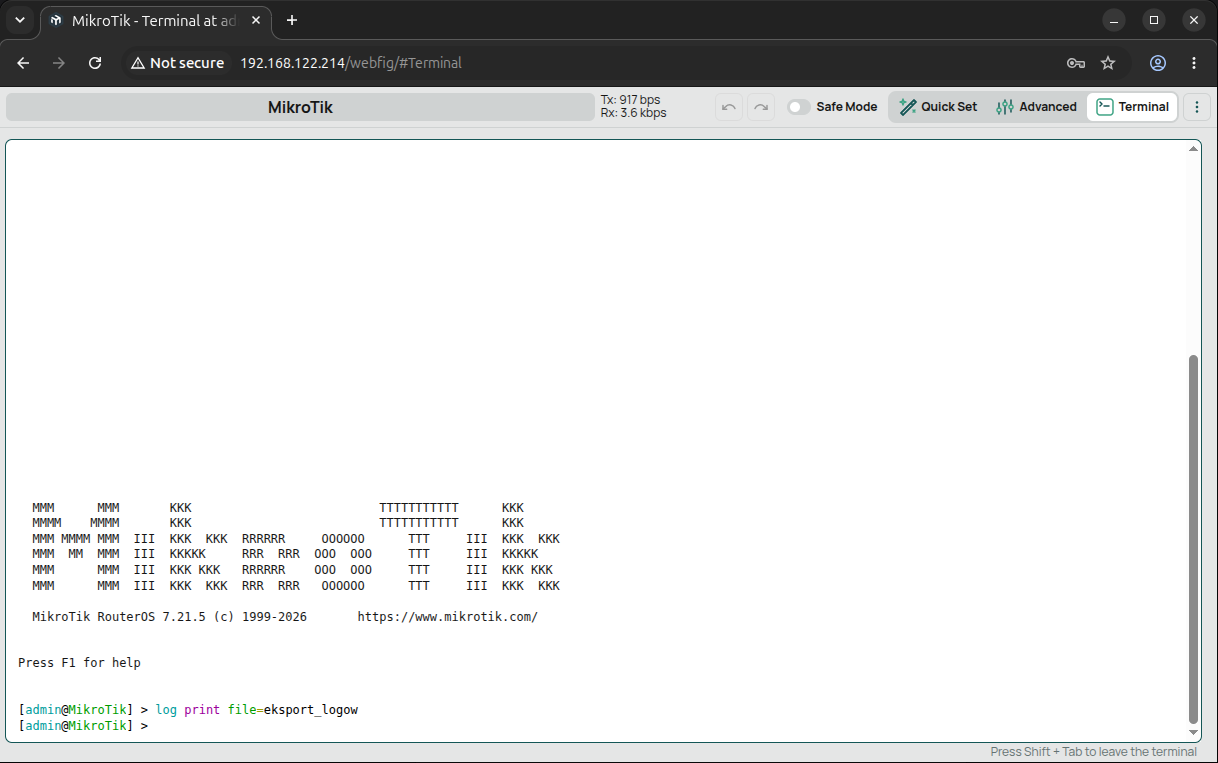Open the WebFig more options menu
1218x763 pixels.
1197,107
